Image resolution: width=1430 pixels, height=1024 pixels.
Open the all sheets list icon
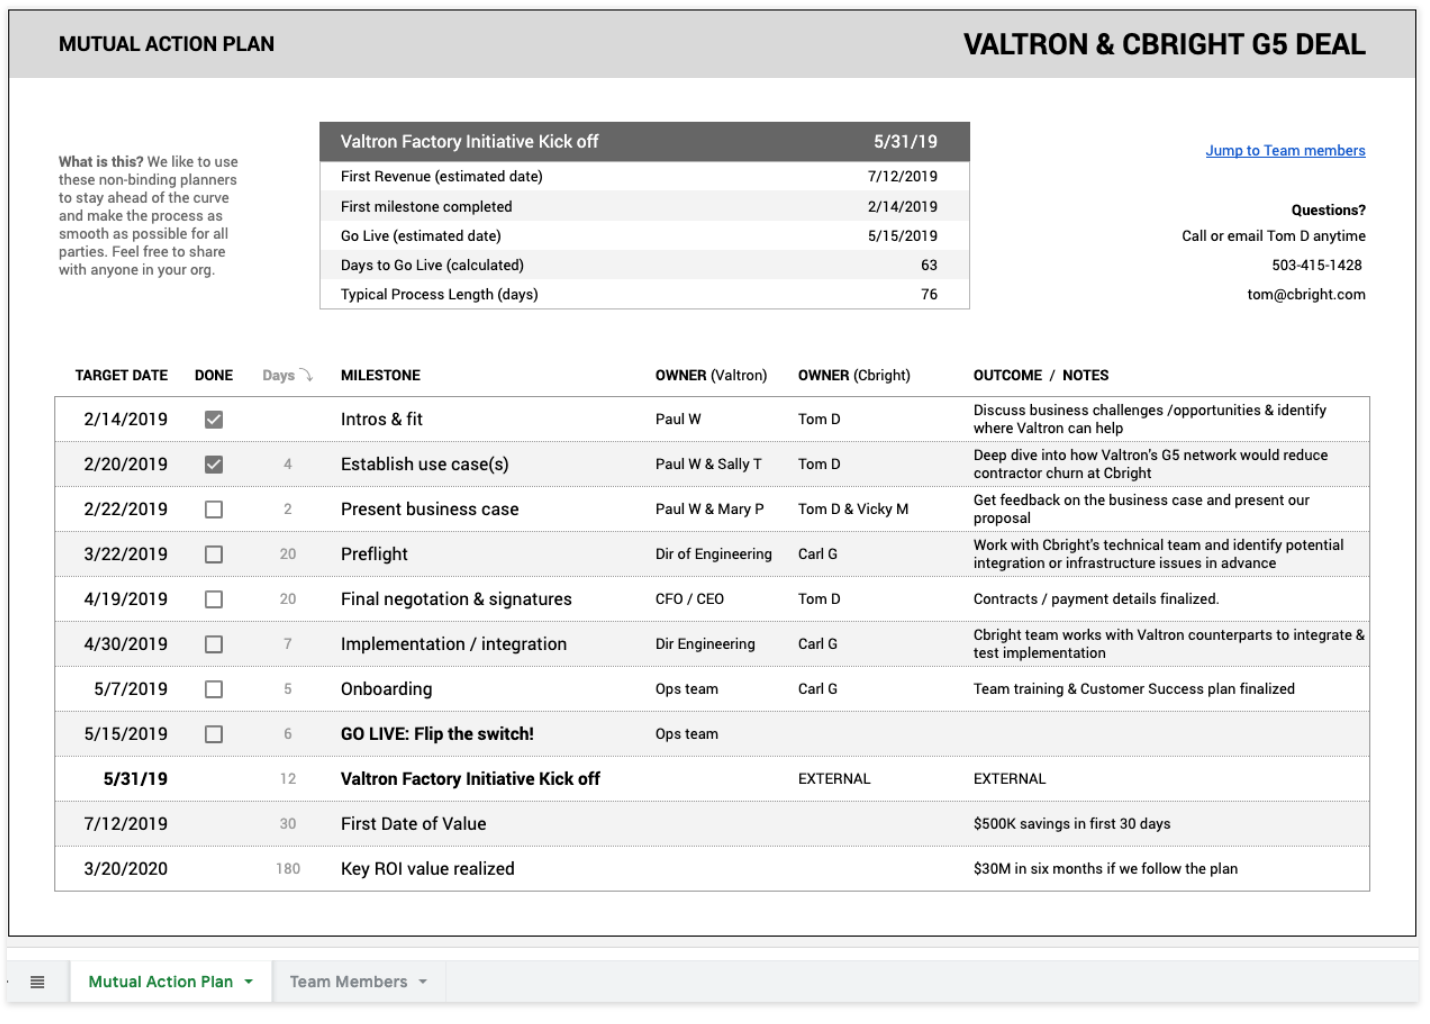click(38, 981)
